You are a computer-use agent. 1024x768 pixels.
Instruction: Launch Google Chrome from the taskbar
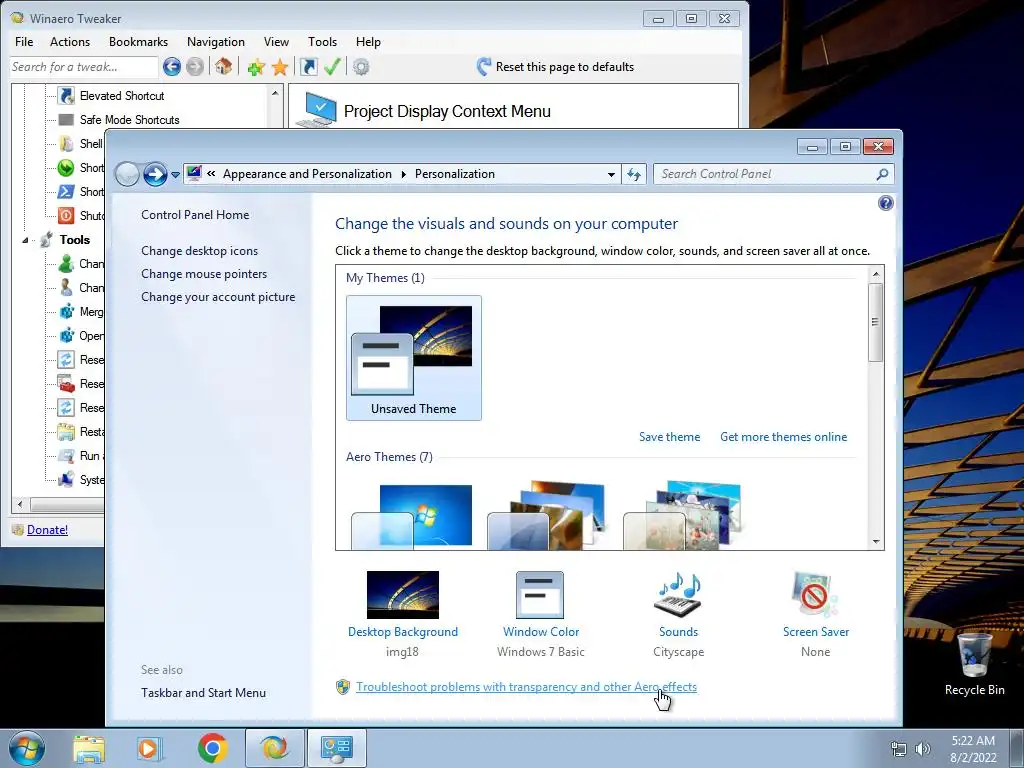(x=212, y=748)
